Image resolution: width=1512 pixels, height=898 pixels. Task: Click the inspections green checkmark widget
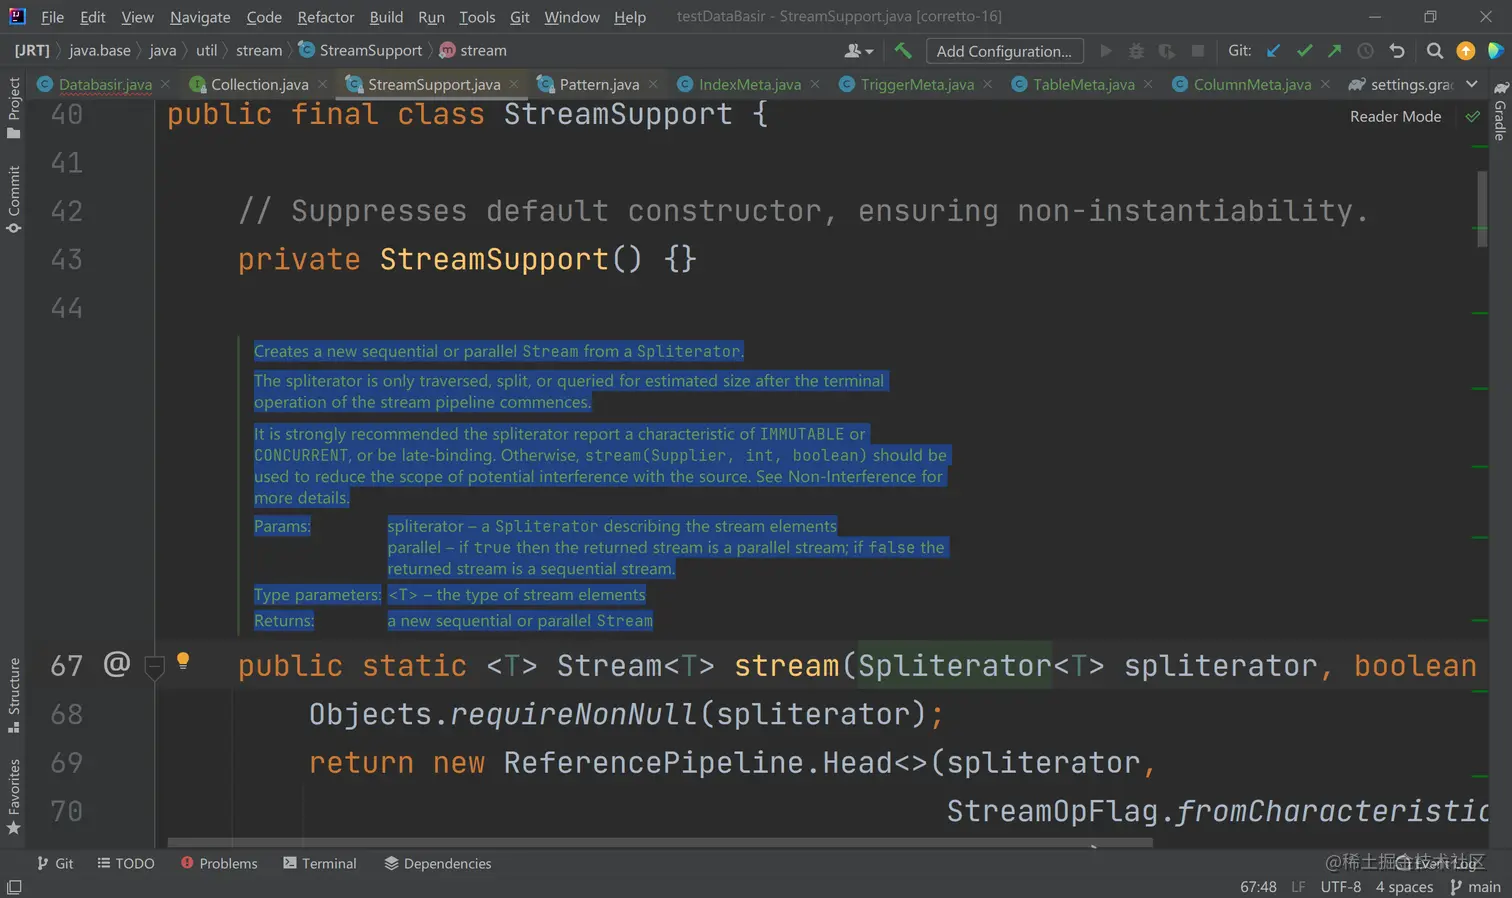click(x=1472, y=116)
